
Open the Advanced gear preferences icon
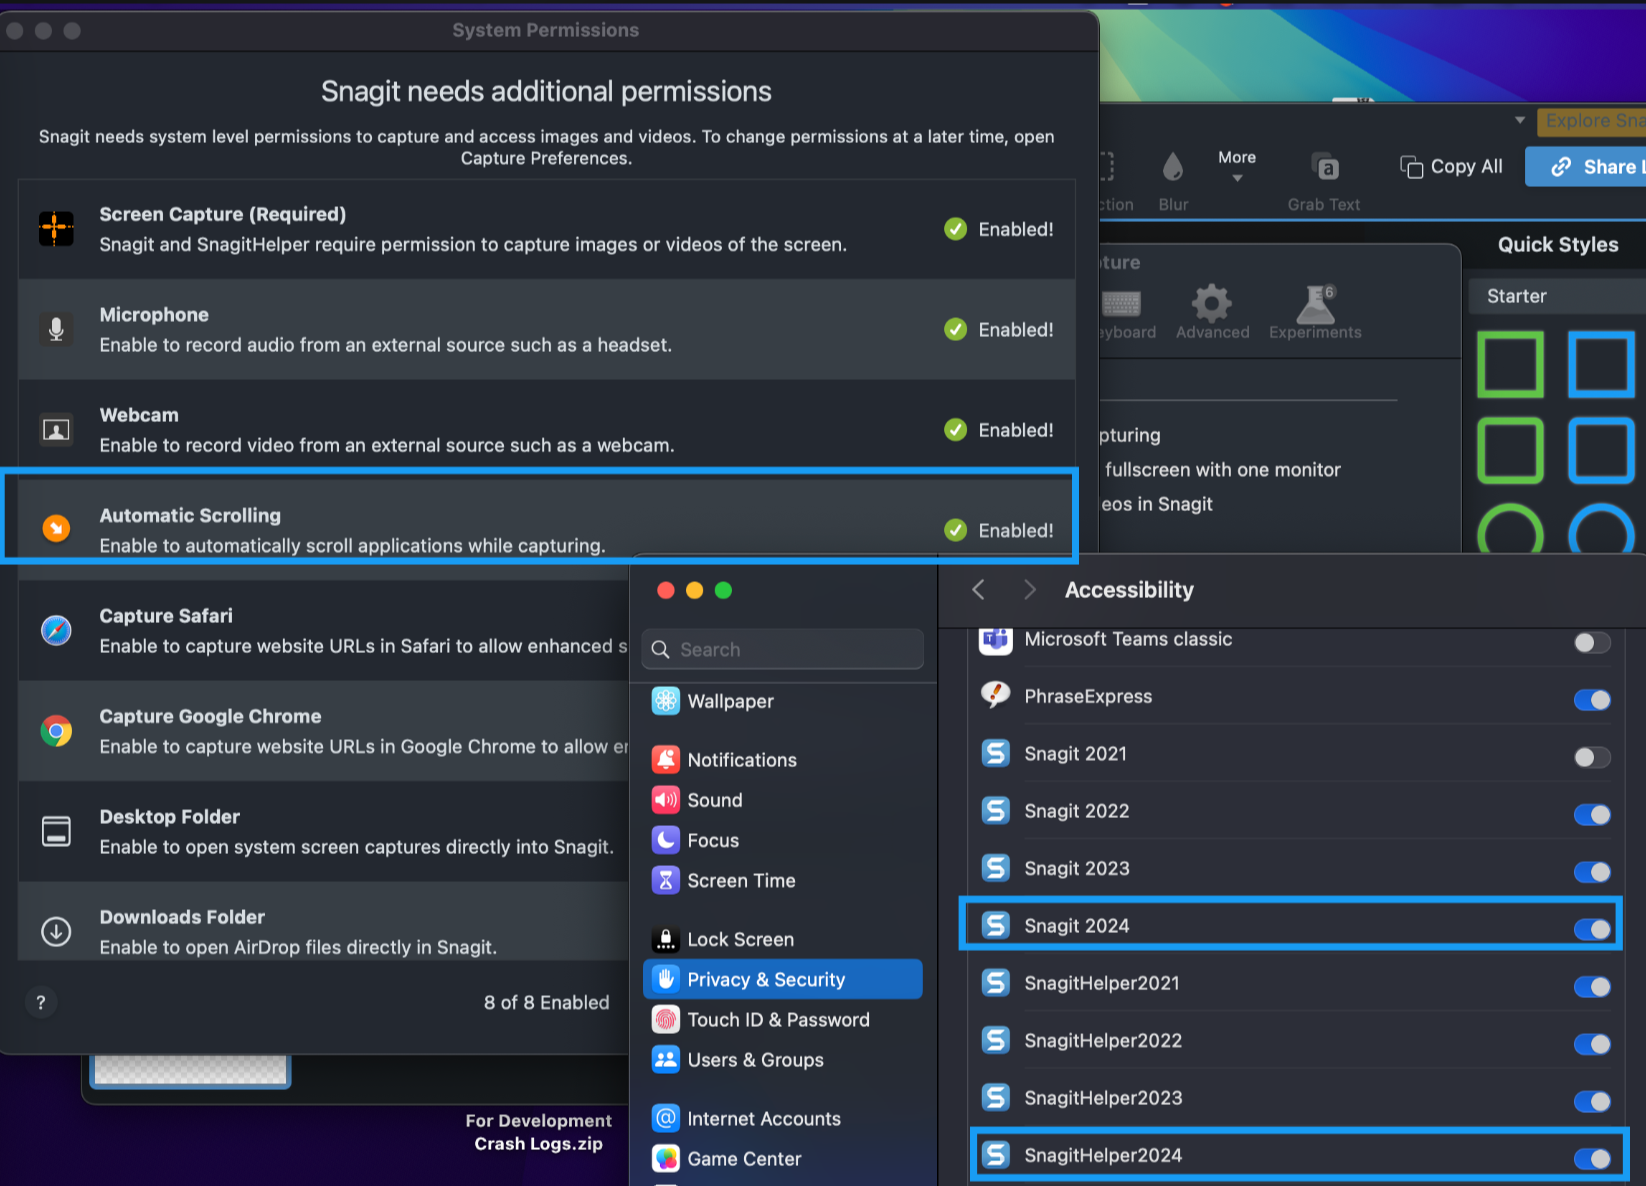coord(1211,303)
